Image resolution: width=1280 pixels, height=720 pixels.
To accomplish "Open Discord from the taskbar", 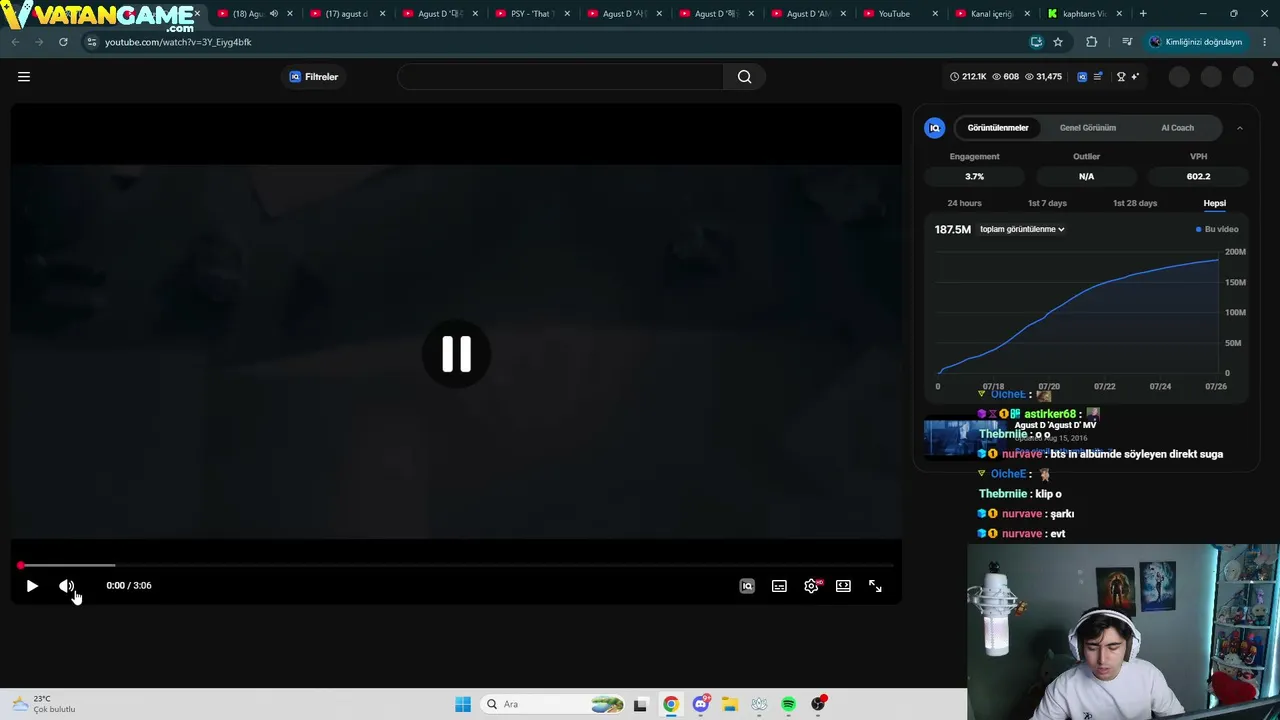I will pos(701,704).
